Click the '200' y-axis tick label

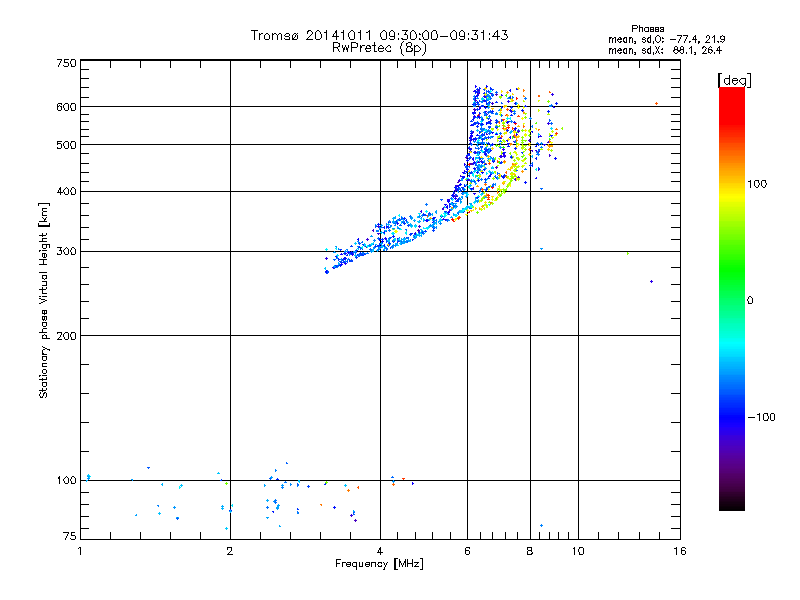pos(67,336)
